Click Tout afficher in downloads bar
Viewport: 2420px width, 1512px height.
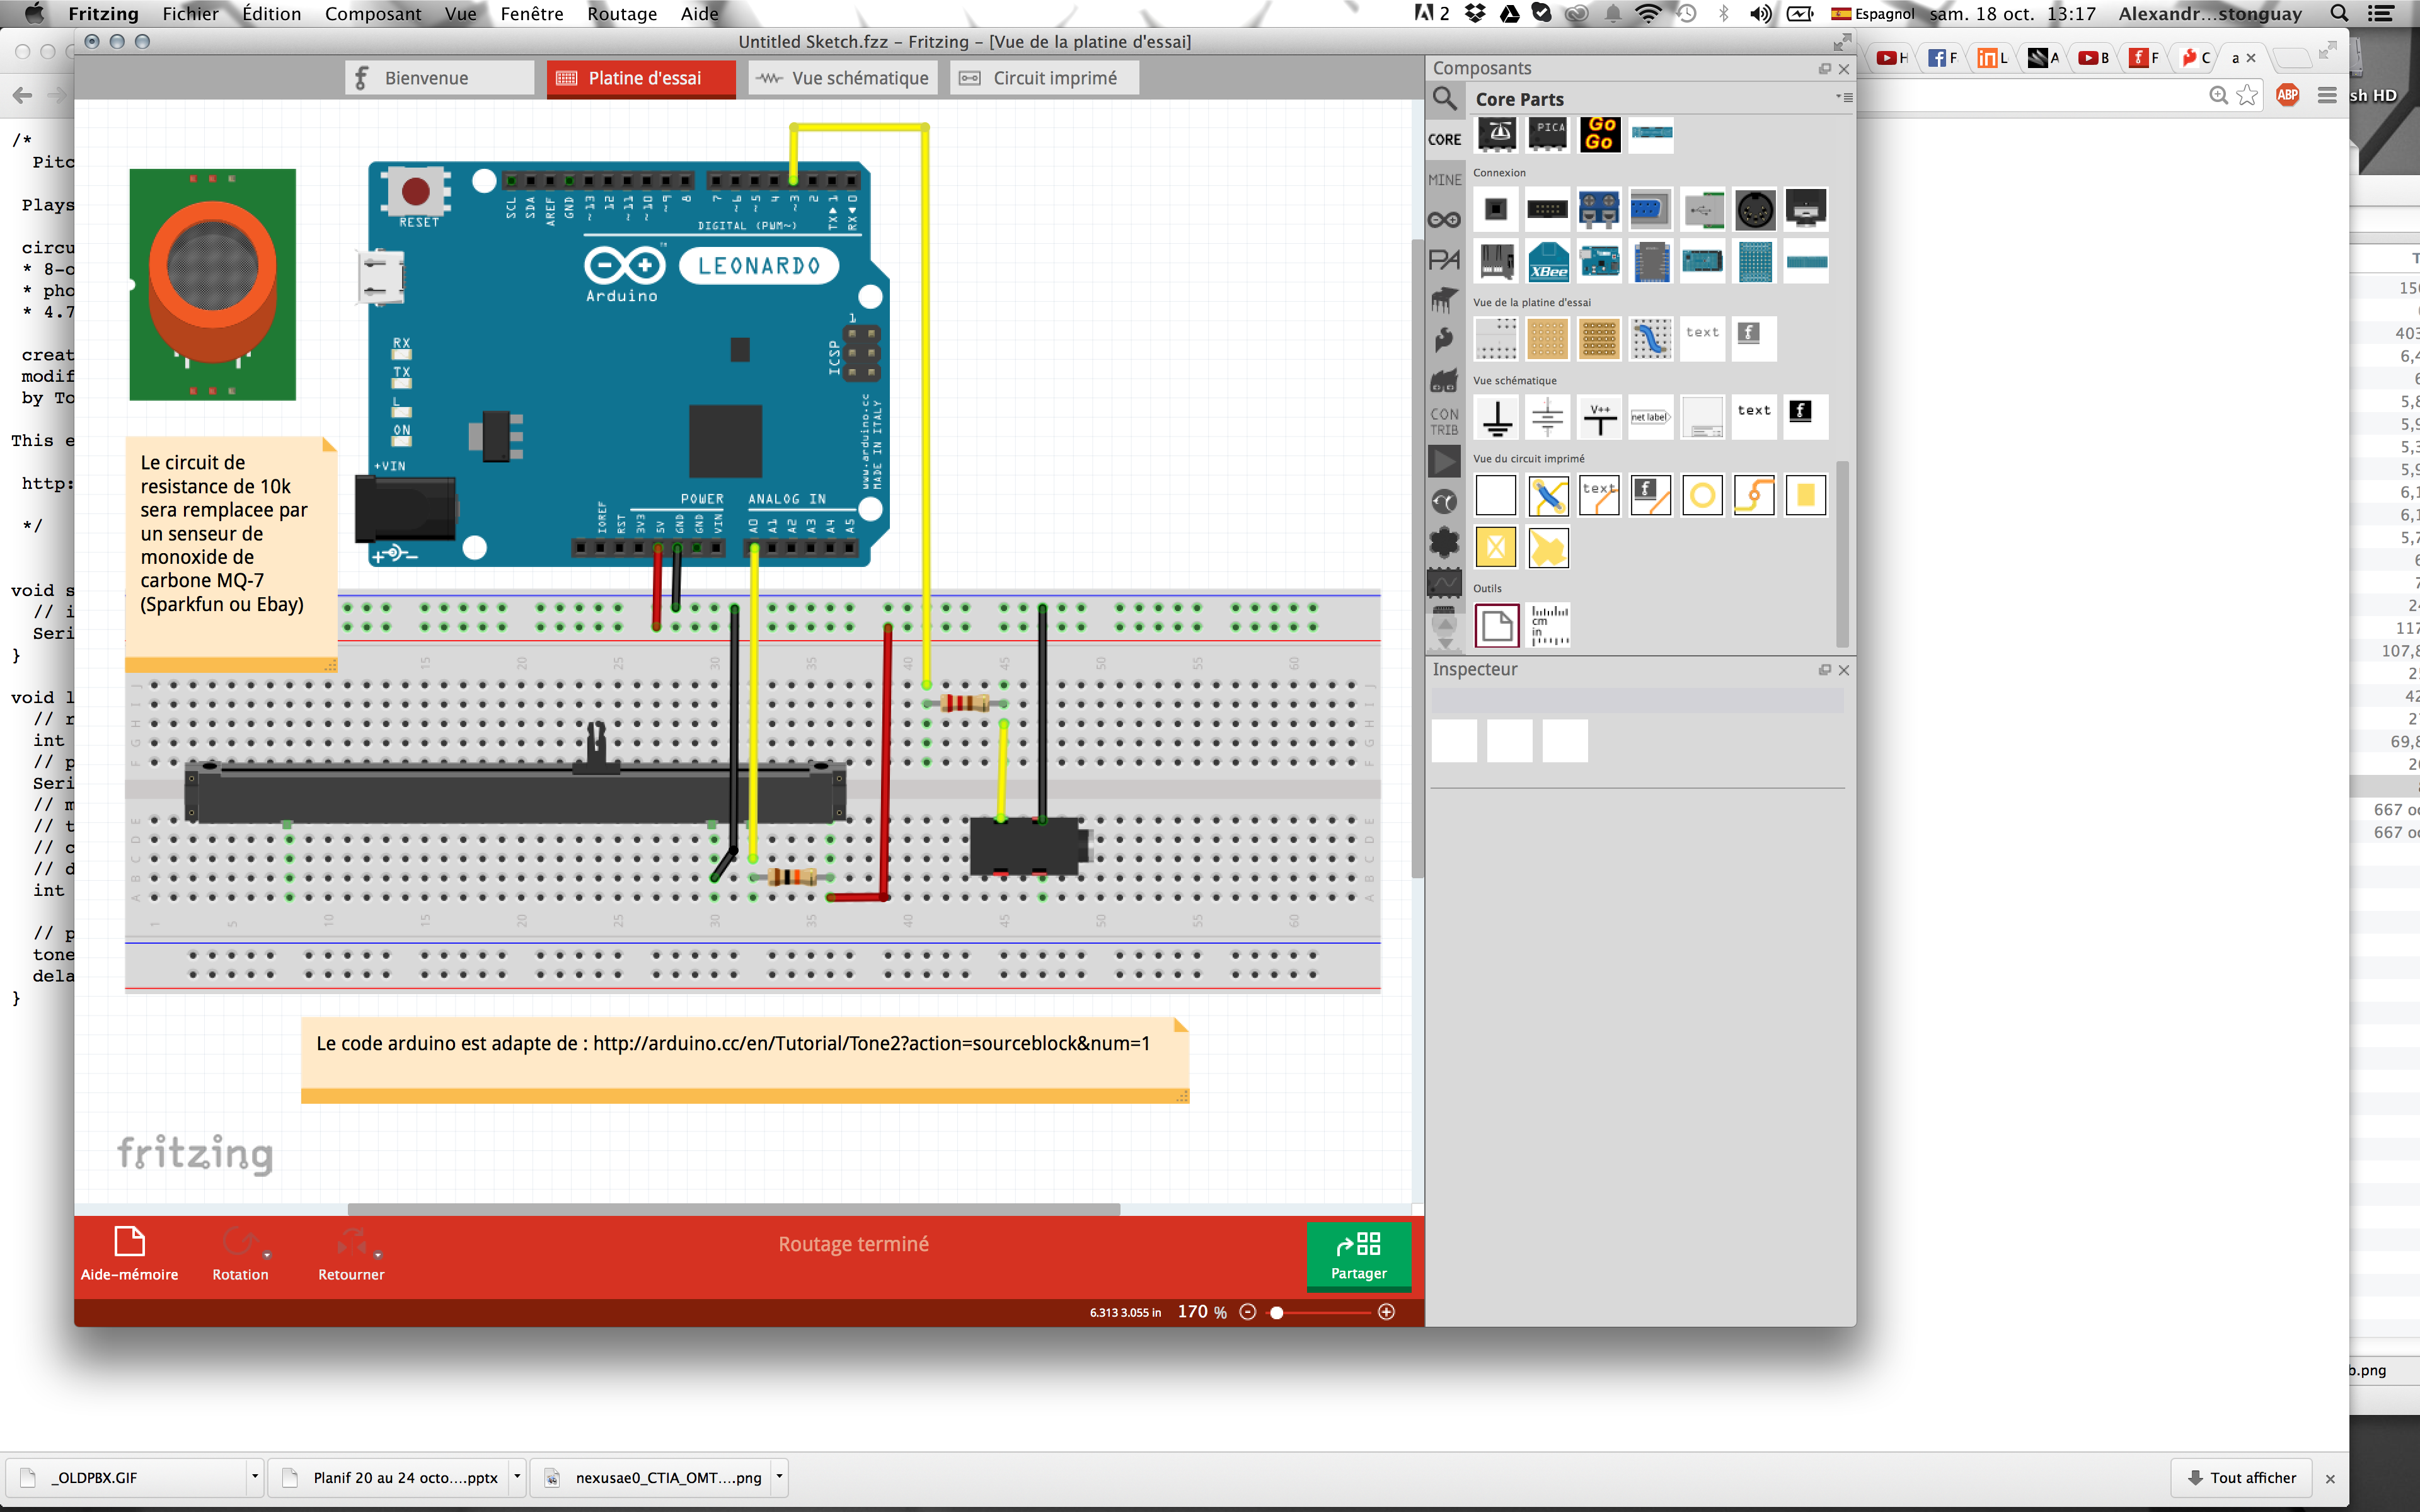(x=2241, y=1477)
